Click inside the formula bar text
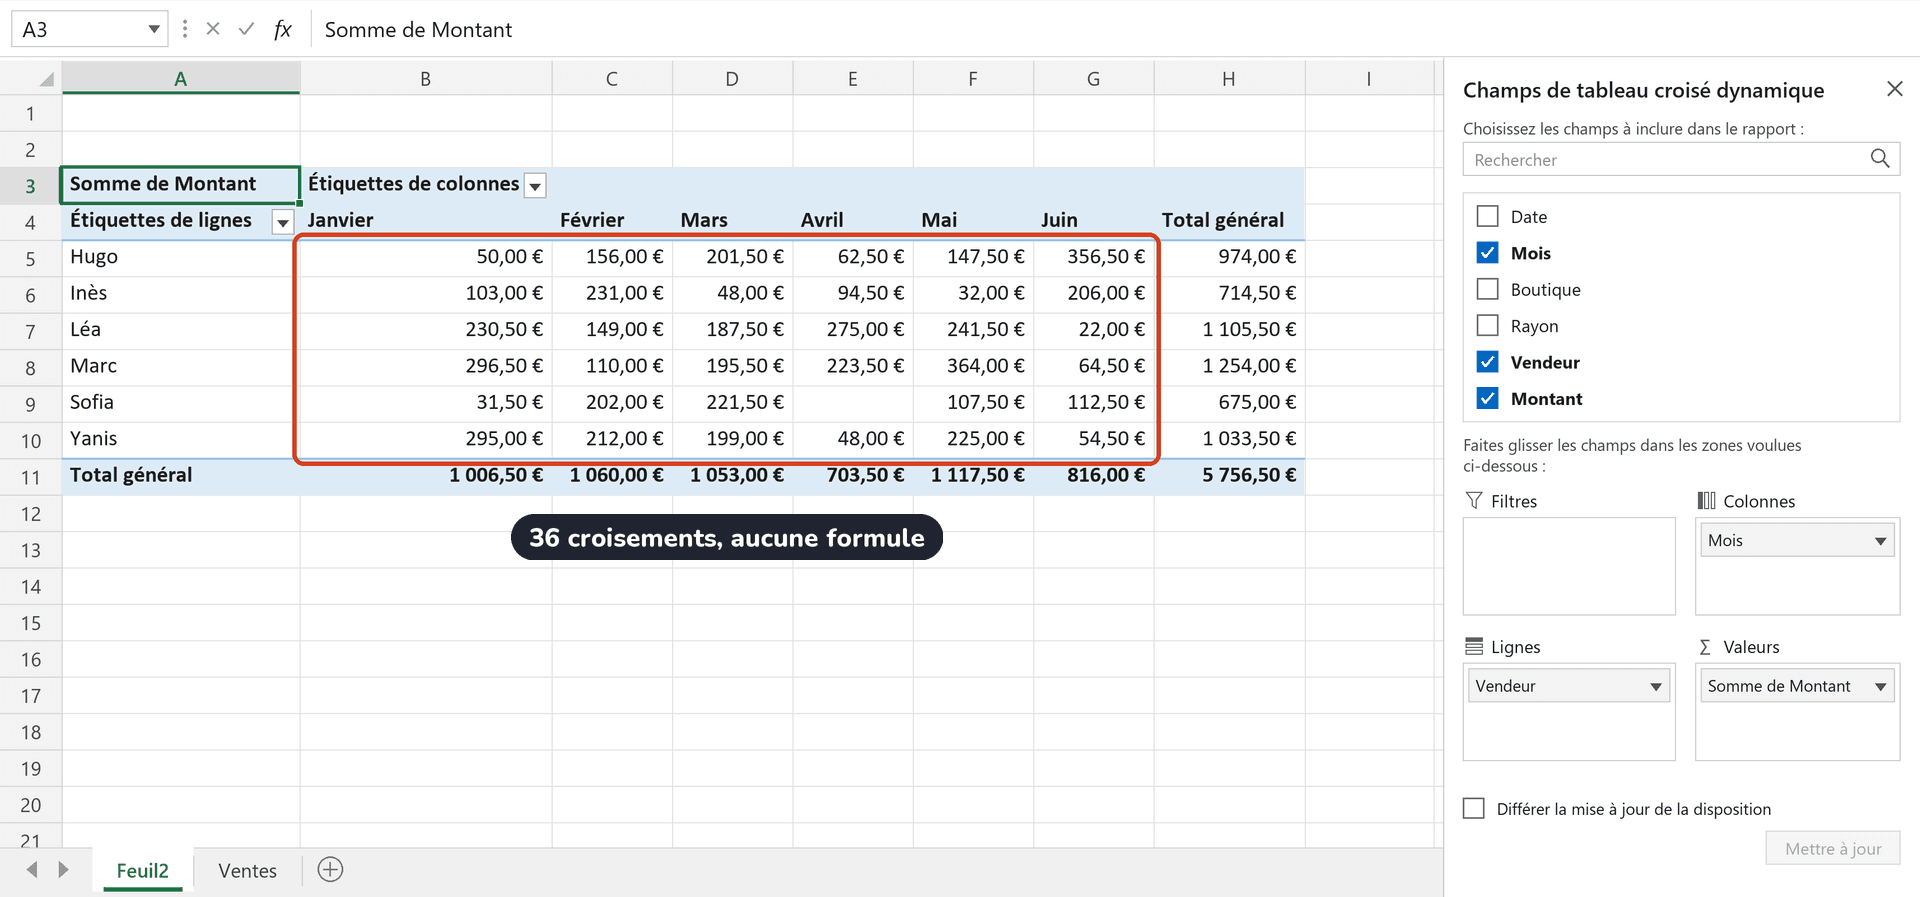The height and width of the screenshot is (897, 1920). (x=418, y=30)
